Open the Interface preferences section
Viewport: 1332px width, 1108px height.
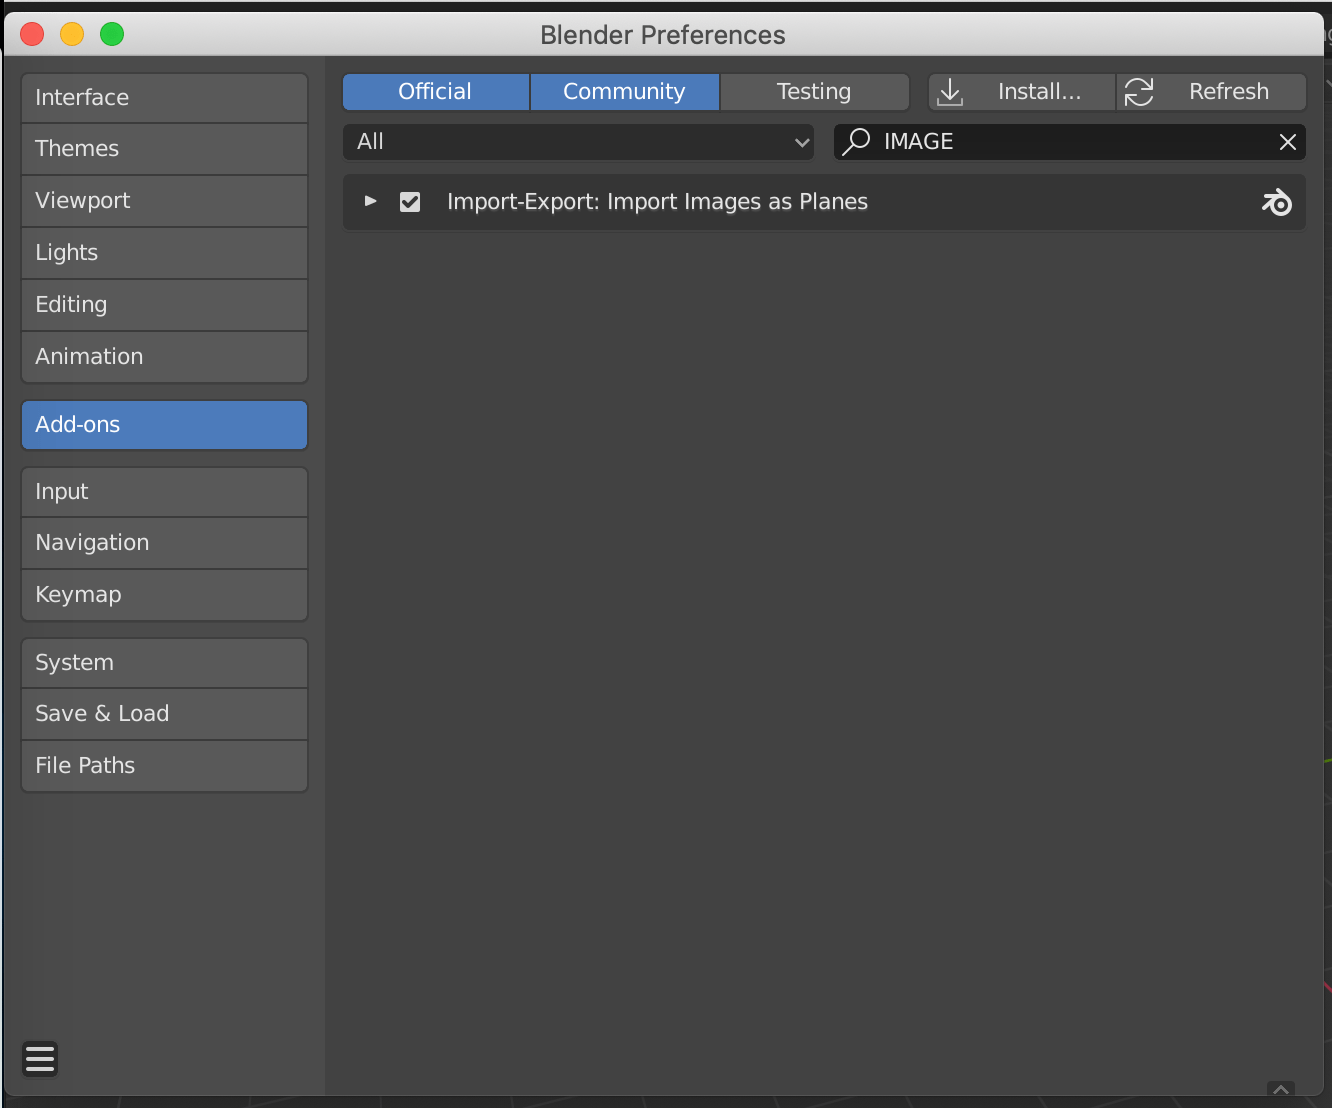[x=164, y=98]
